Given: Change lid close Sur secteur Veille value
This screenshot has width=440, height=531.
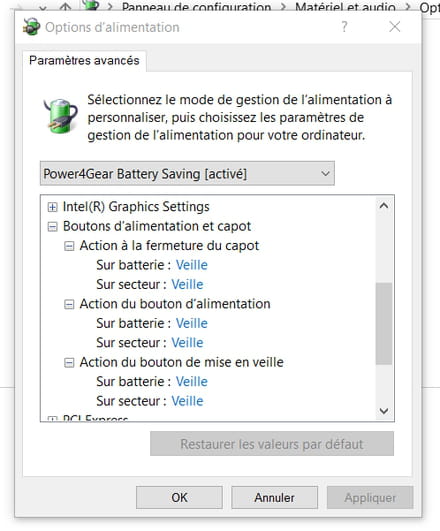Looking at the screenshot, I should [x=187, y=284].
